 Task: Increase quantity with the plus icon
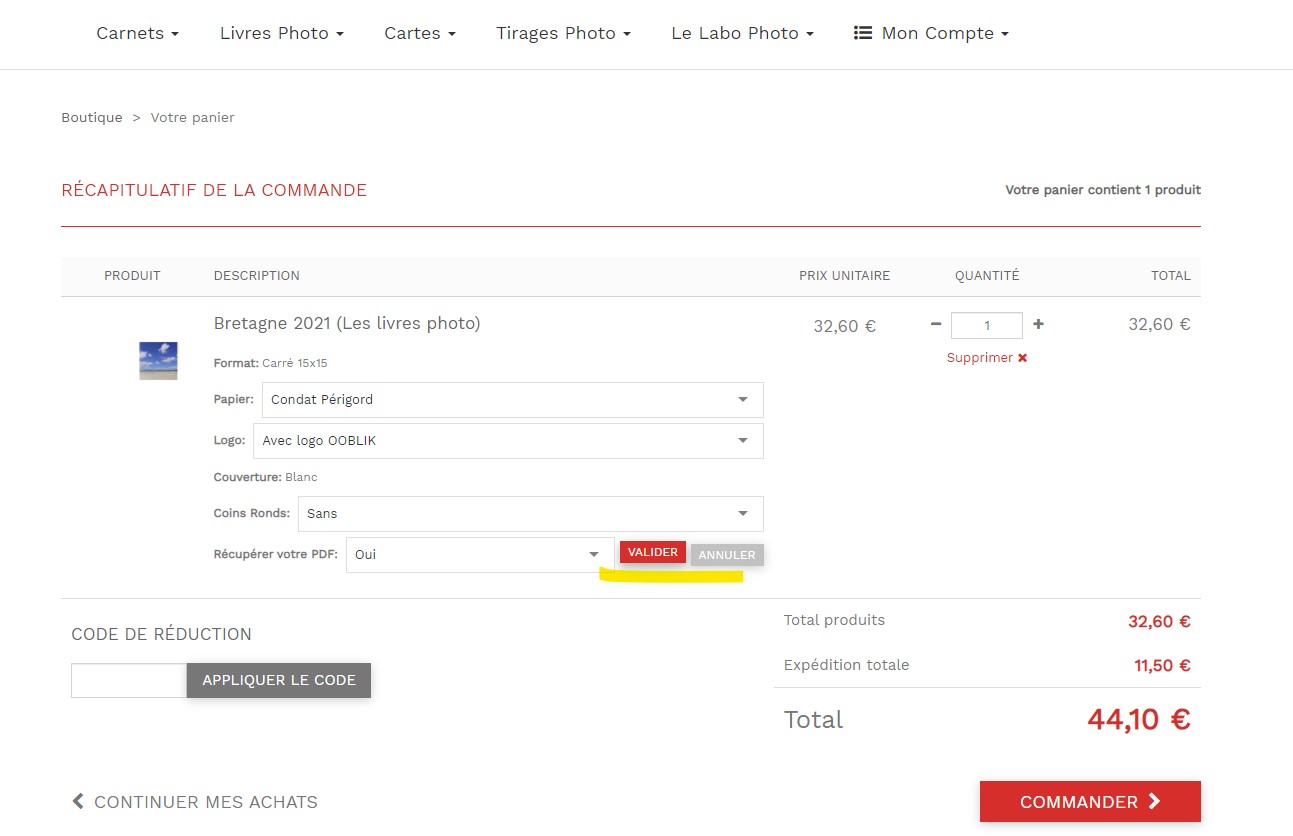click(x=1038, y=324)
